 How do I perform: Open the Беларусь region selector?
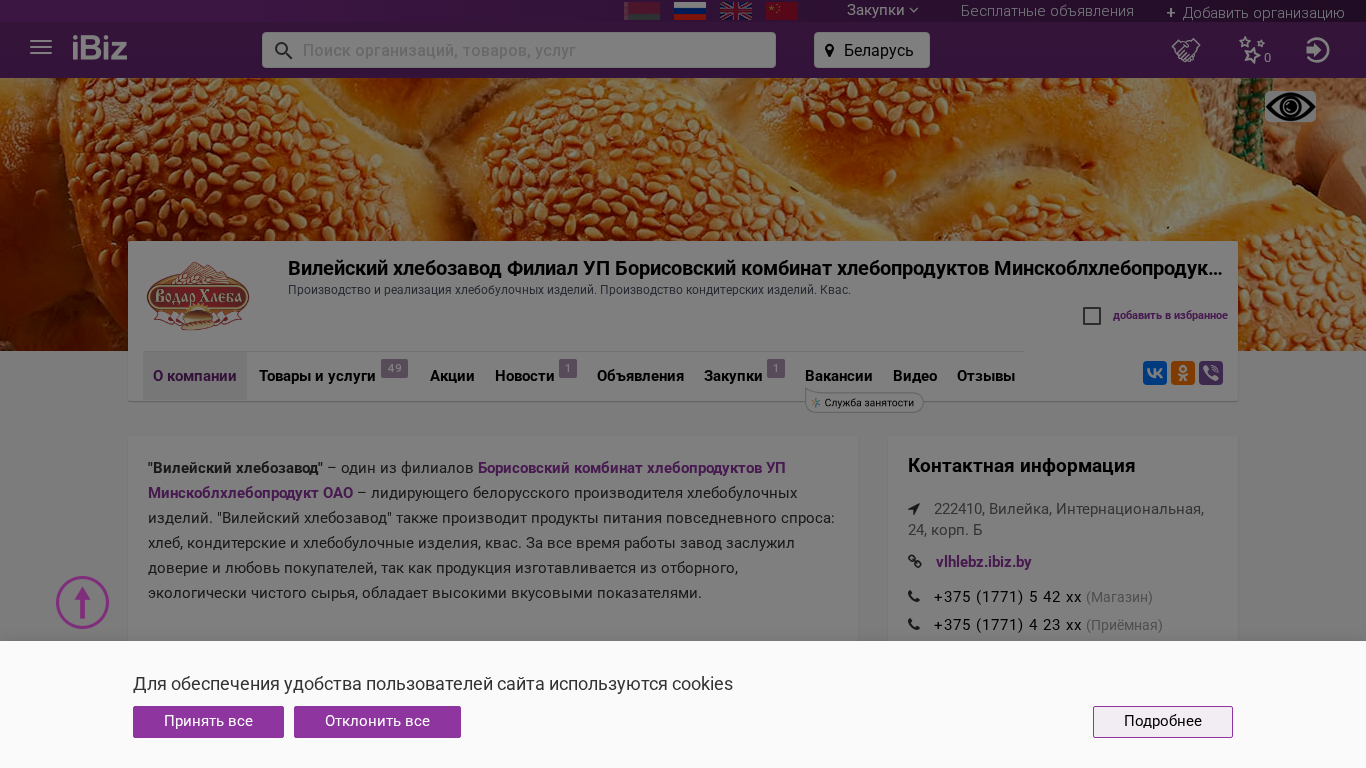pyautogui.click(x=872, y=50)
